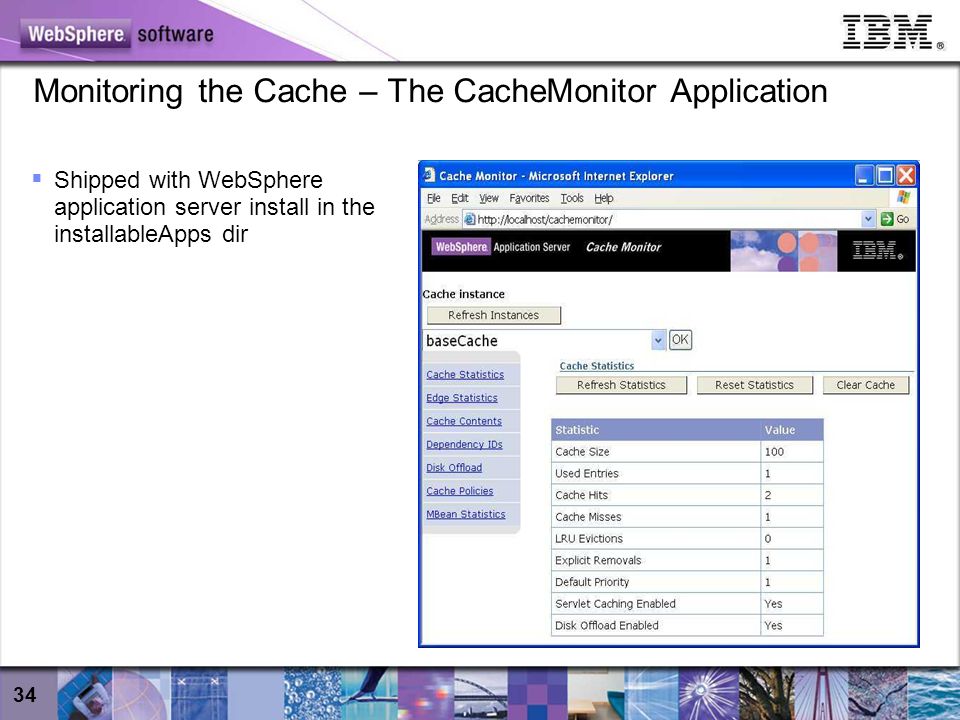Click the Go label in the address bar

click(x=902, y=219)
